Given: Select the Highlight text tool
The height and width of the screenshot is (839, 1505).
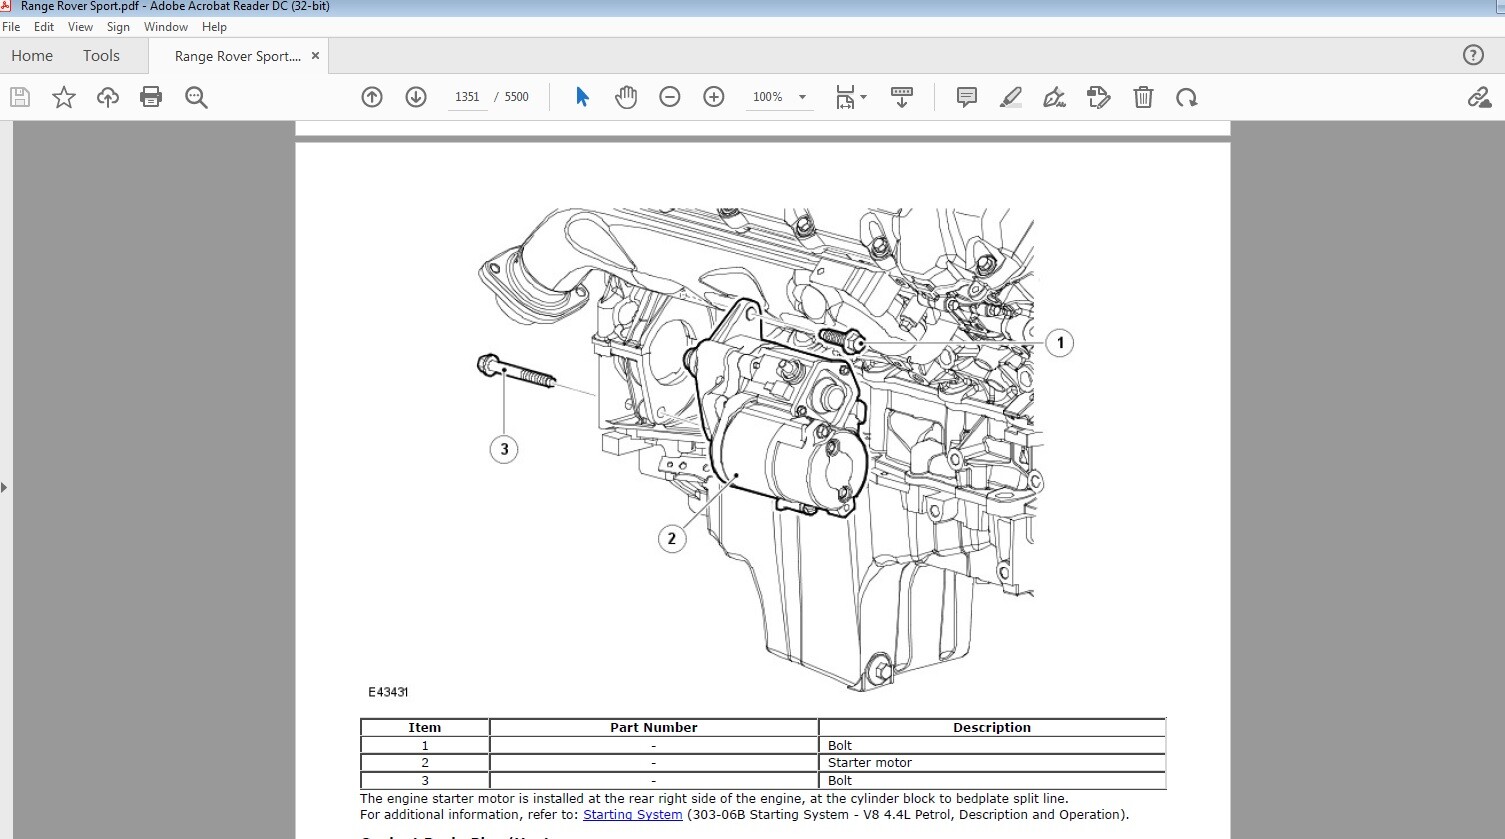Looking at the screenshot, I should coord(1011,97).
